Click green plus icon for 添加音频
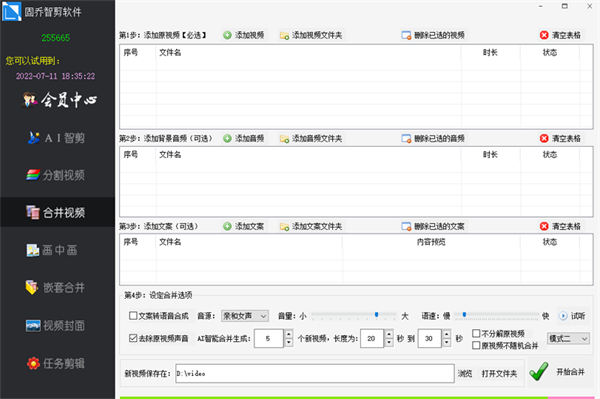600x399 pixels. pyautogui.click(x=227, y=138)
